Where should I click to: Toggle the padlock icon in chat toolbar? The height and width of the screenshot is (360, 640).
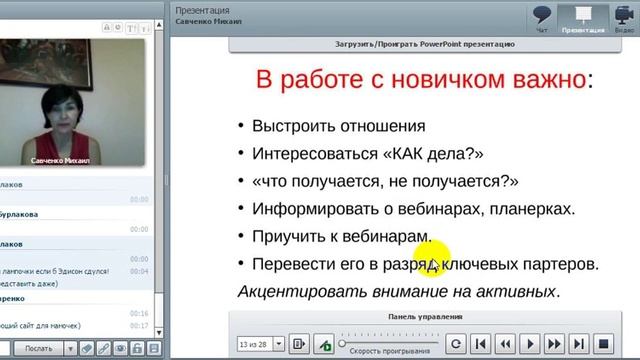click(137, 349)
